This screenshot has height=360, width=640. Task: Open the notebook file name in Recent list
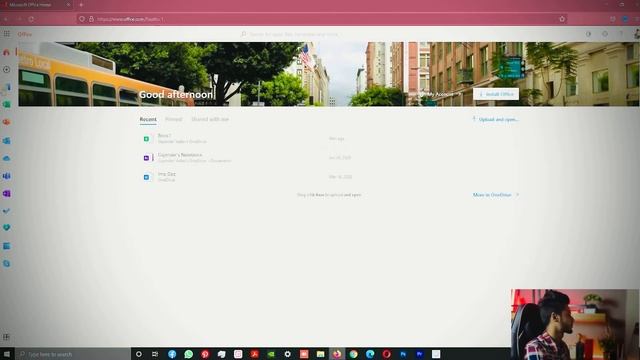[x=180, y=155]
